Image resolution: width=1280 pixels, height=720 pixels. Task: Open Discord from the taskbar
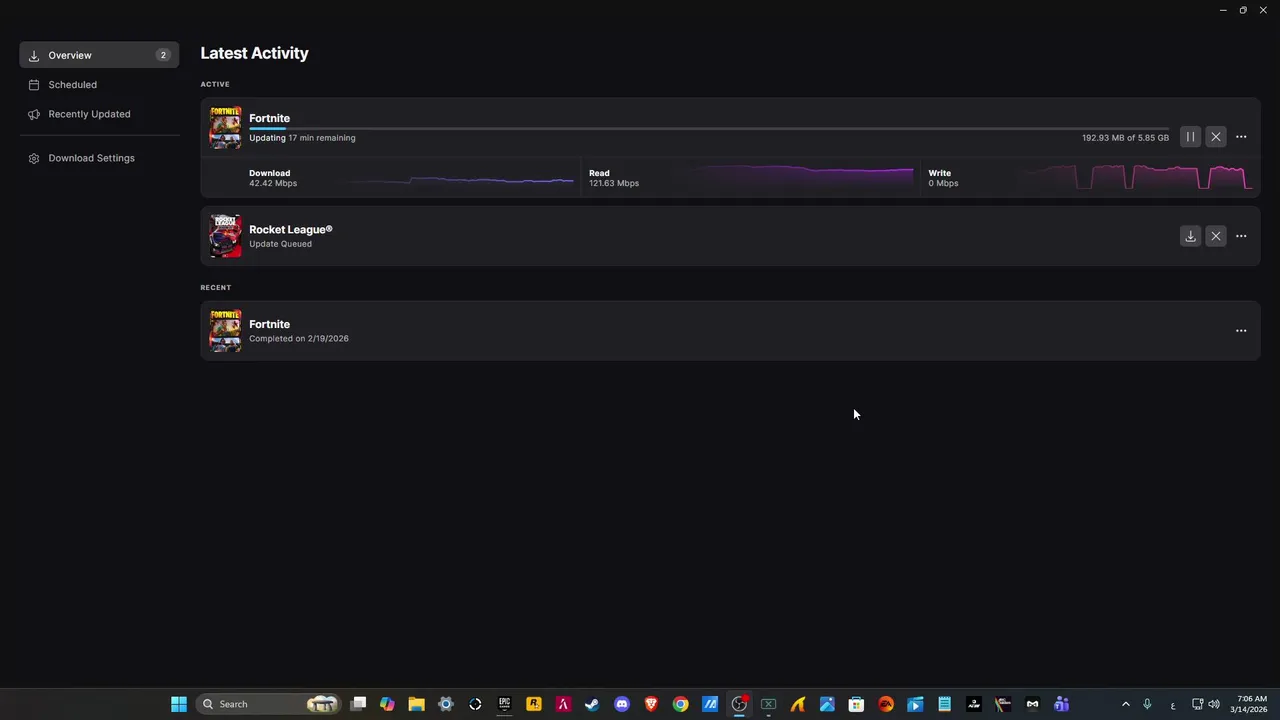coord(622,704)
